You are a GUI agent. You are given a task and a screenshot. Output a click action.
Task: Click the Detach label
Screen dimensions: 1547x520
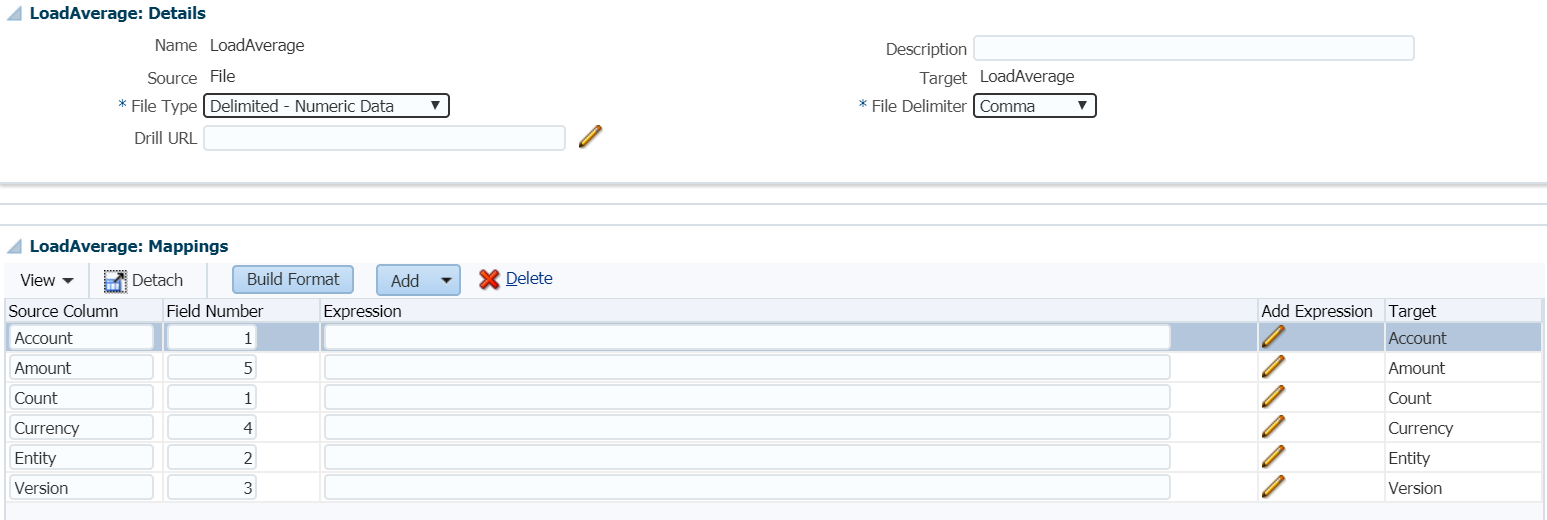click(158, 281)
